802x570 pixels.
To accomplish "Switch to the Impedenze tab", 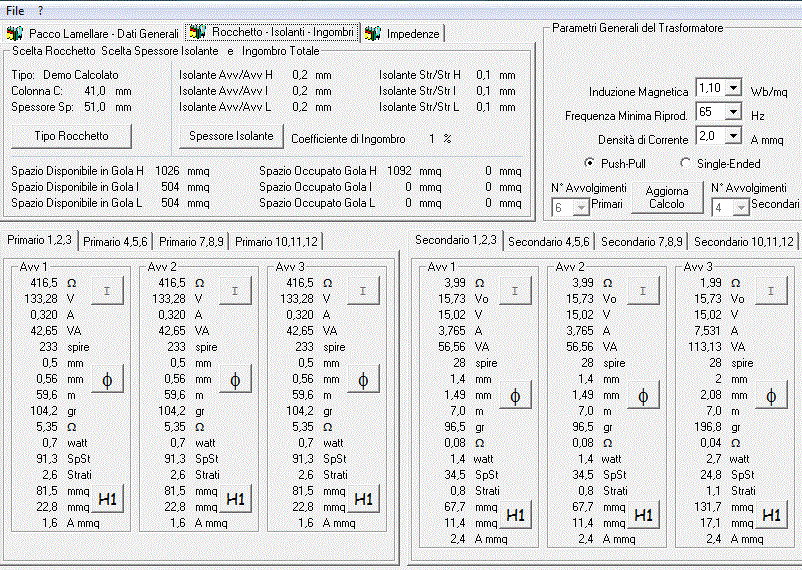I will point(403,34).
